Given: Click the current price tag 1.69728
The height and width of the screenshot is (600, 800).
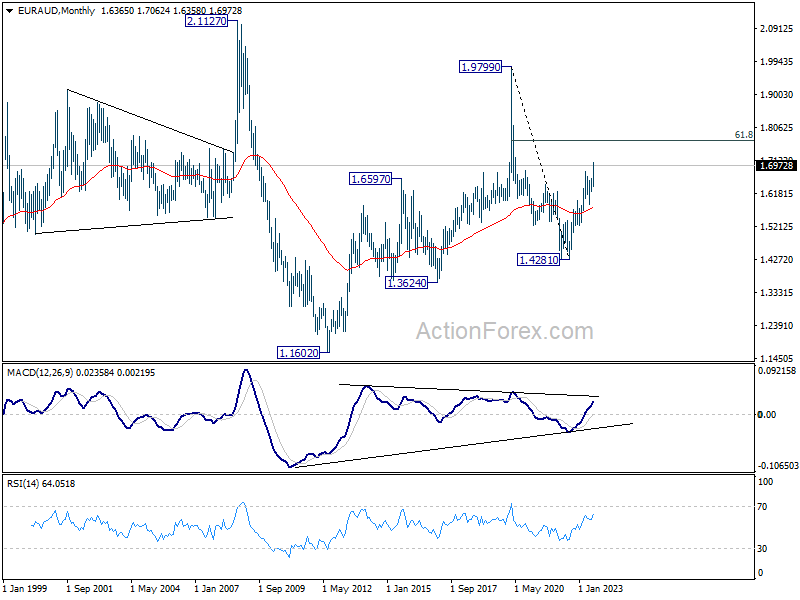Looking at the screenshot, I should (777, 165).
